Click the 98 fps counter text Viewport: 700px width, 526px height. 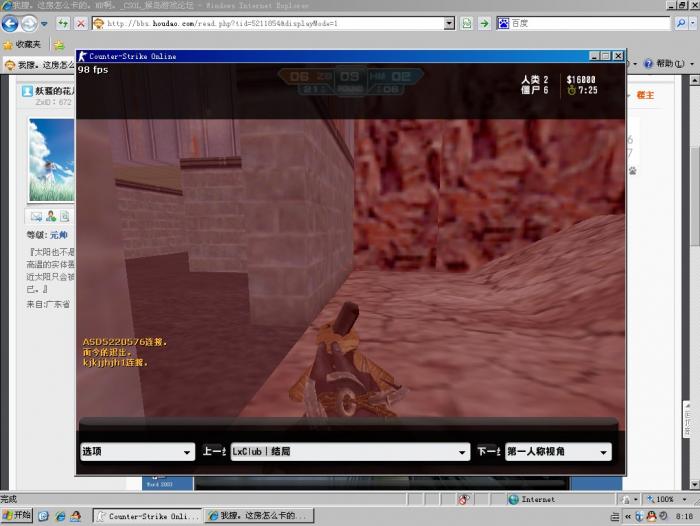click(93, 70)
